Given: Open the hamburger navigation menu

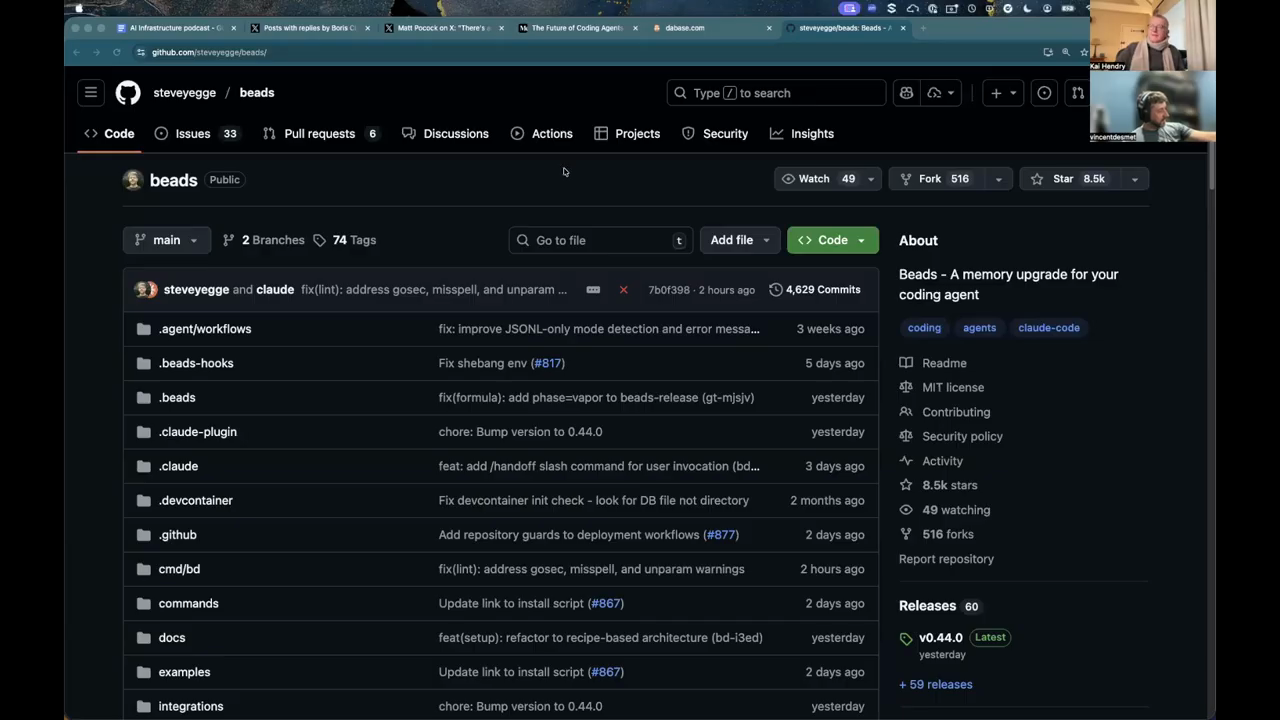Looking at the screenshot, I should 91,93.
